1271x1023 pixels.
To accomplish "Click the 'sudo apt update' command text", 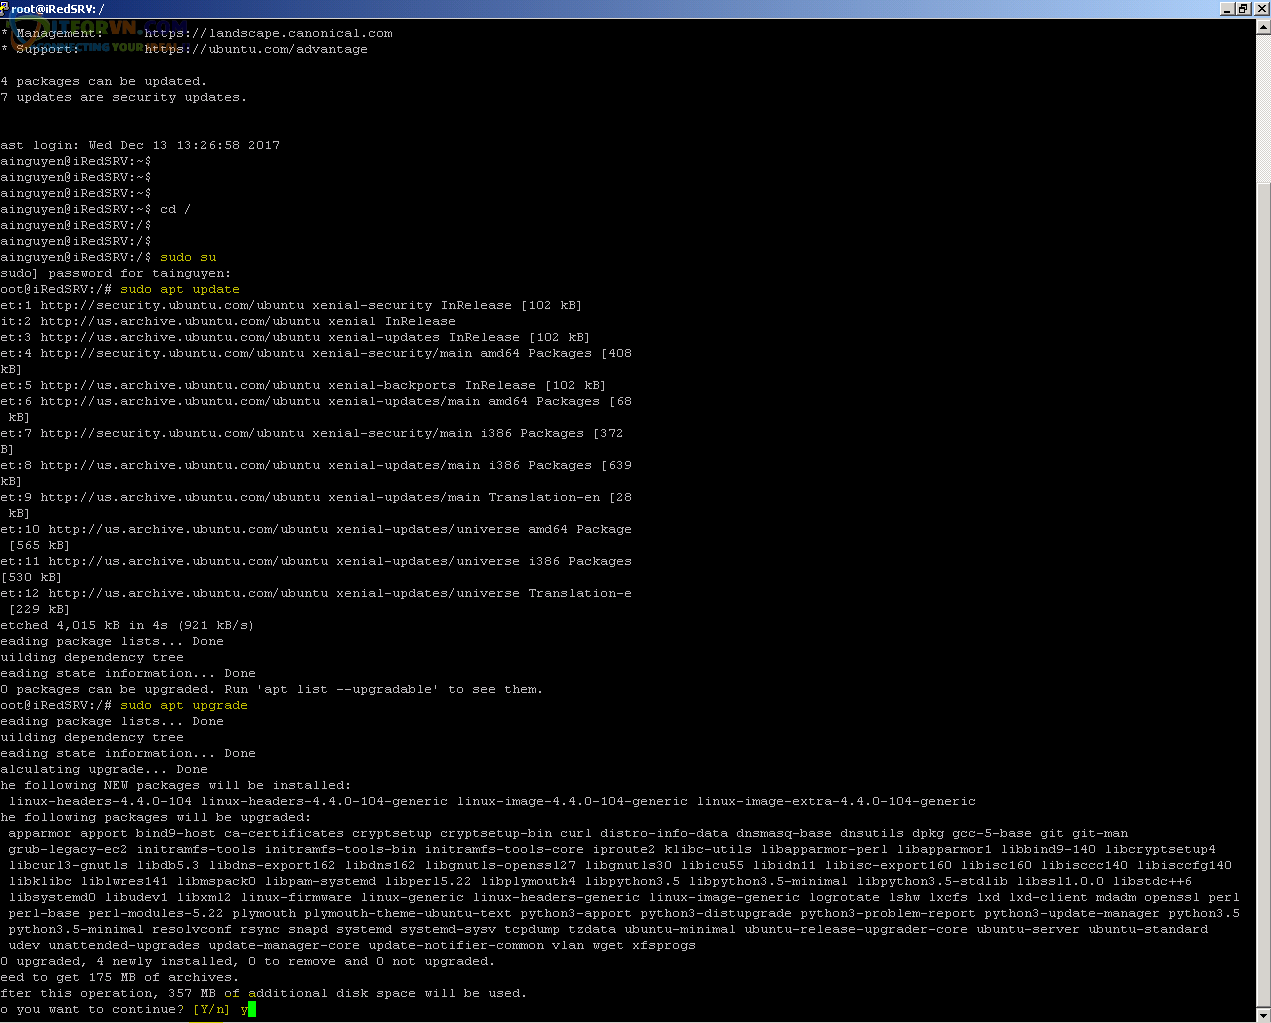I will pyautogui.click(x=180, y=289).
